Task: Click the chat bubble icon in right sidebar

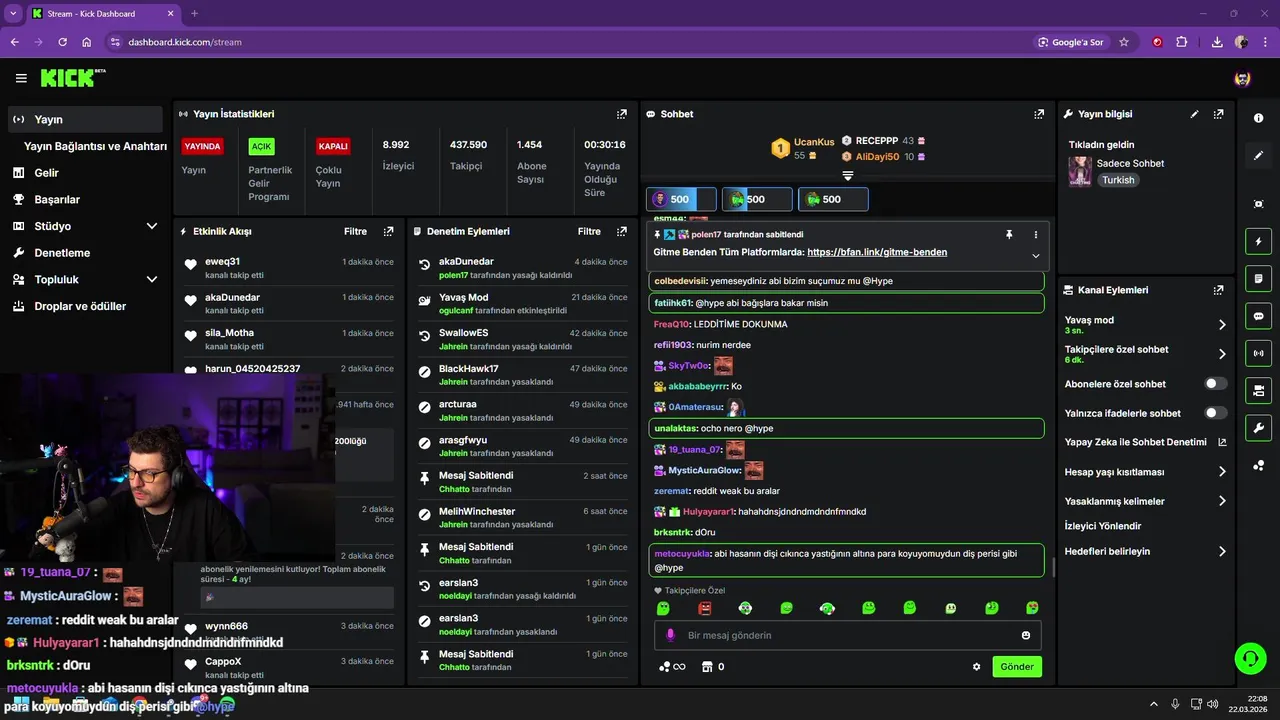Action: click(1259, 316)
